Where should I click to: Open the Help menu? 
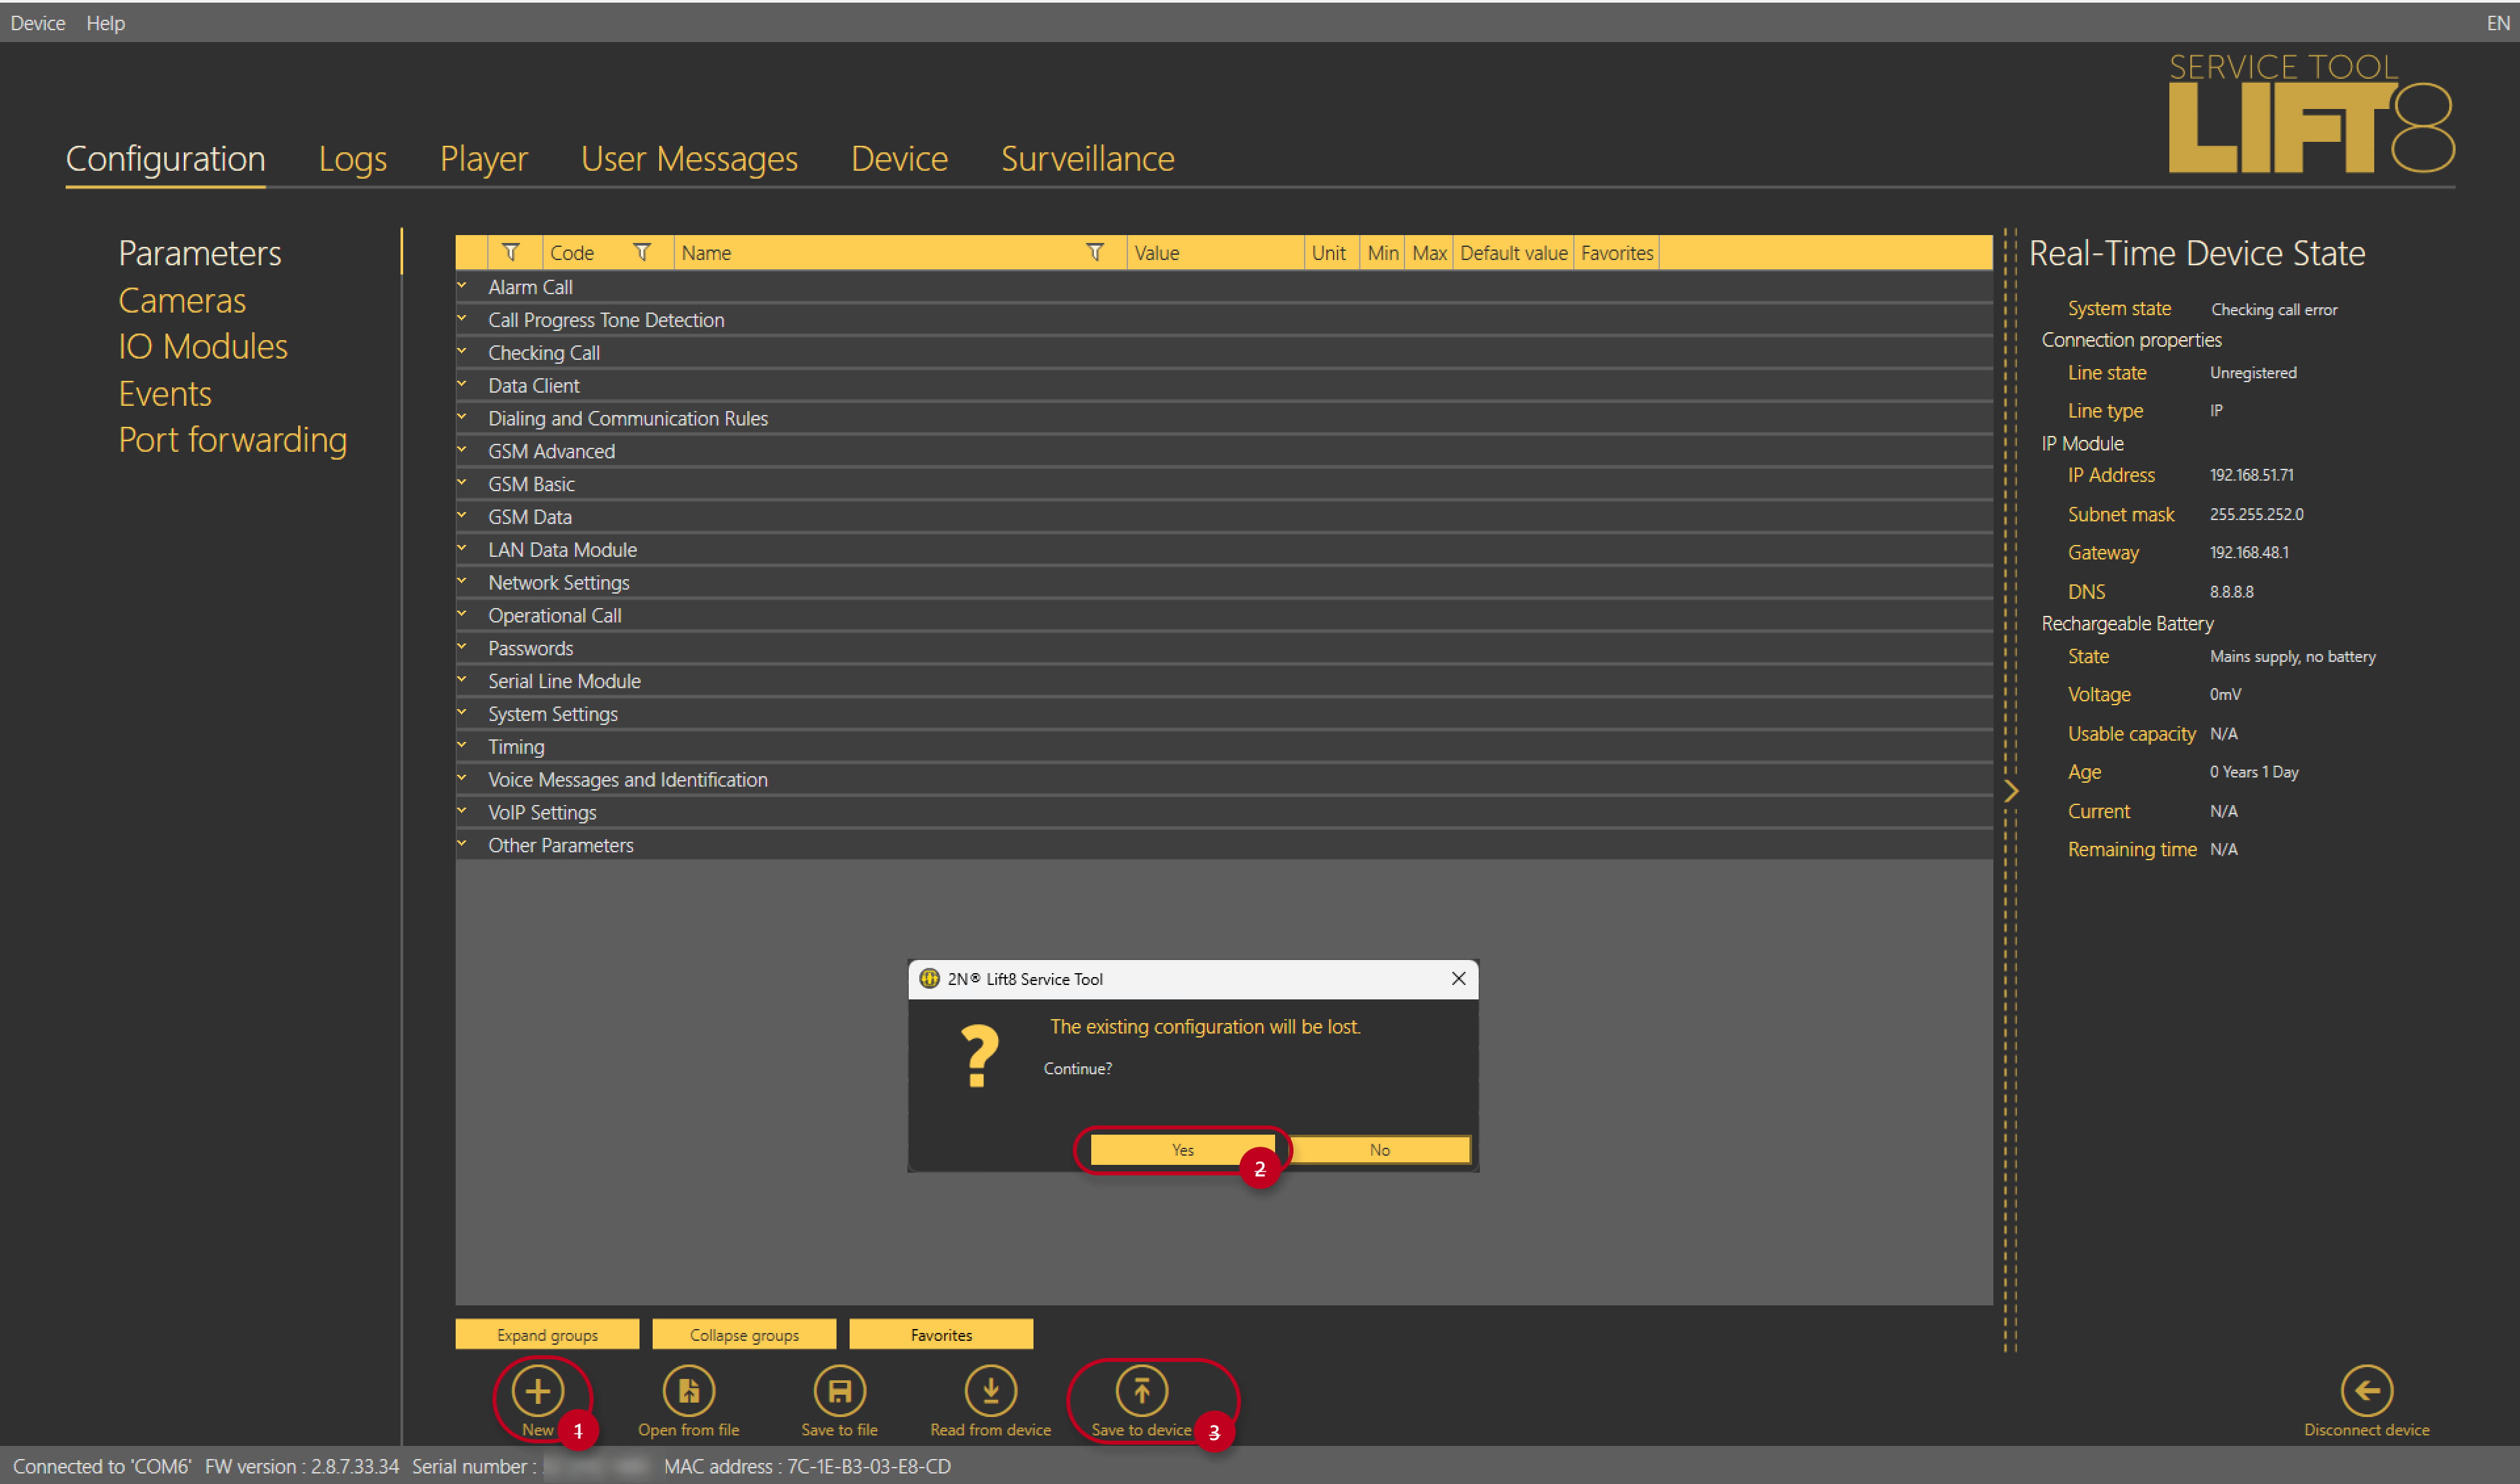pos(105,23)
